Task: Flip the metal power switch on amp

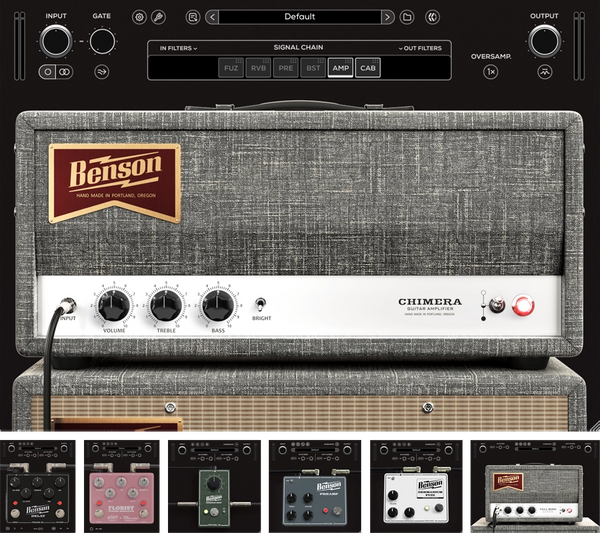Action: 497,305
